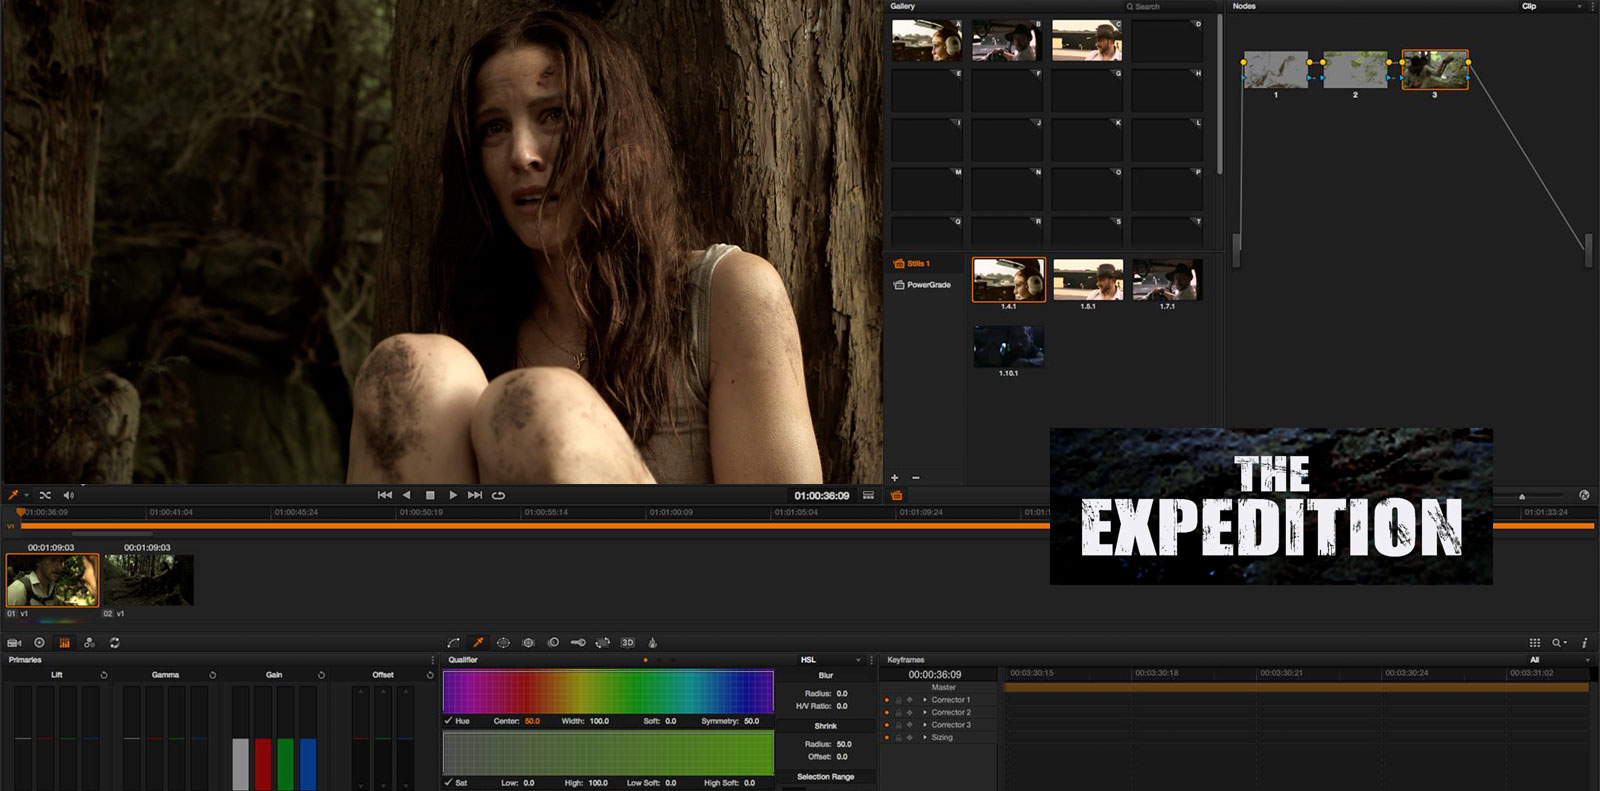The height and width of the screenshot is (791, 1600).
Task: Toggle the Hue qualifier checkbox
Action: [448, 720]
